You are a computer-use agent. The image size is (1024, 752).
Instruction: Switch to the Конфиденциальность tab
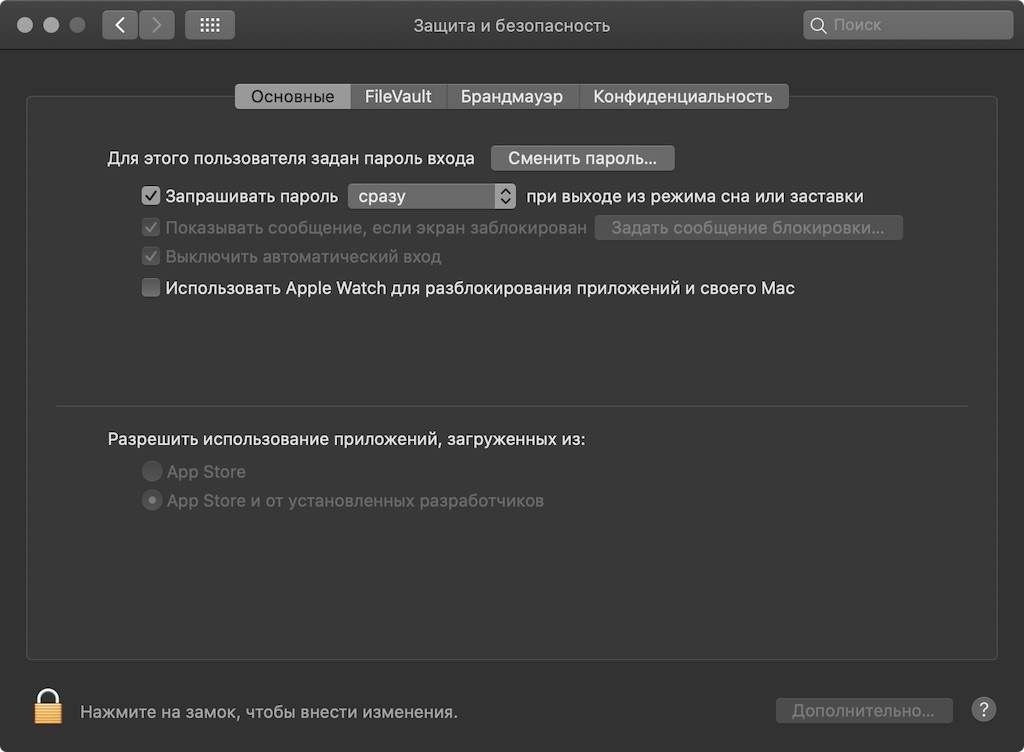(x=683, y=97)
